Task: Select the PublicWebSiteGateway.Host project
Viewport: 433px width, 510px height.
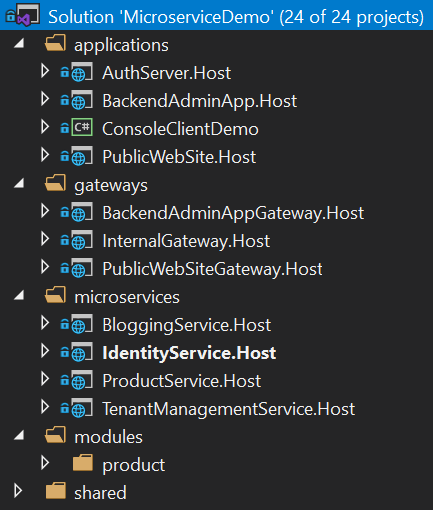Action: tap(212, 269)
